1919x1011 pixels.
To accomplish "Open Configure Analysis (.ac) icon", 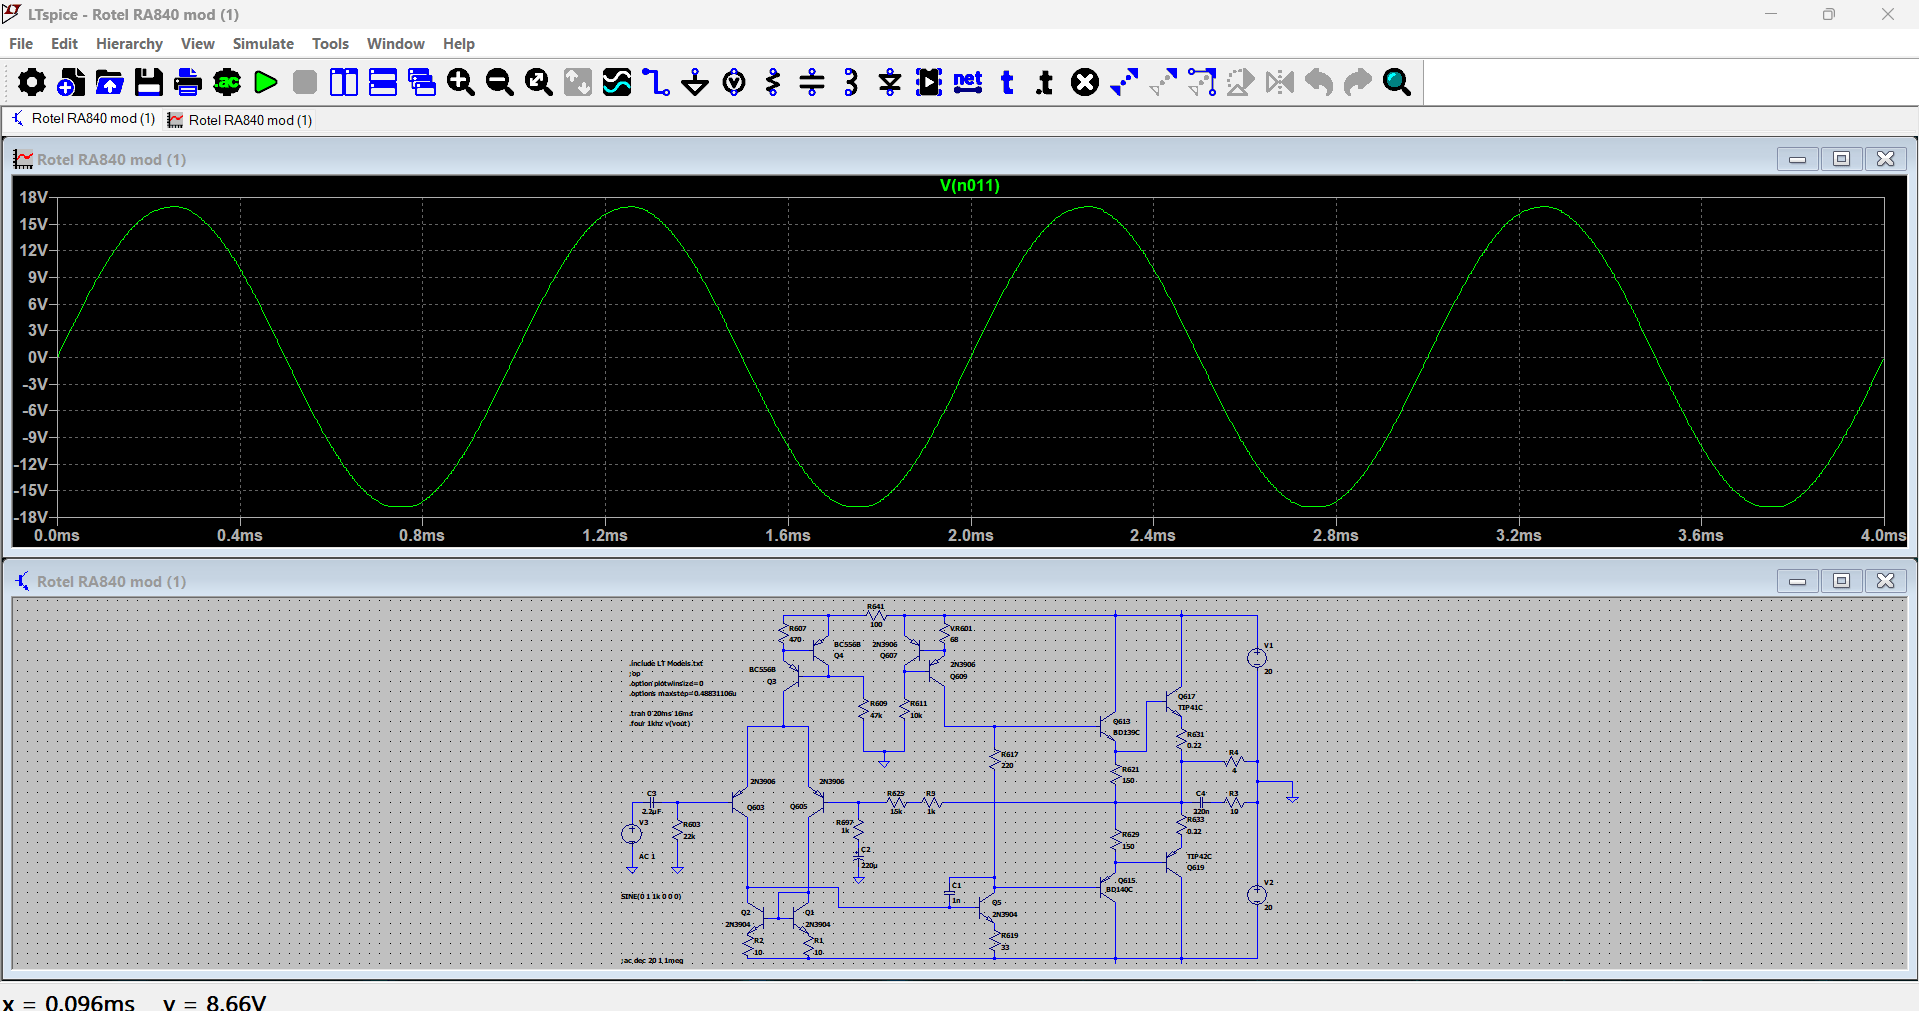I will [x=227, y=82].
